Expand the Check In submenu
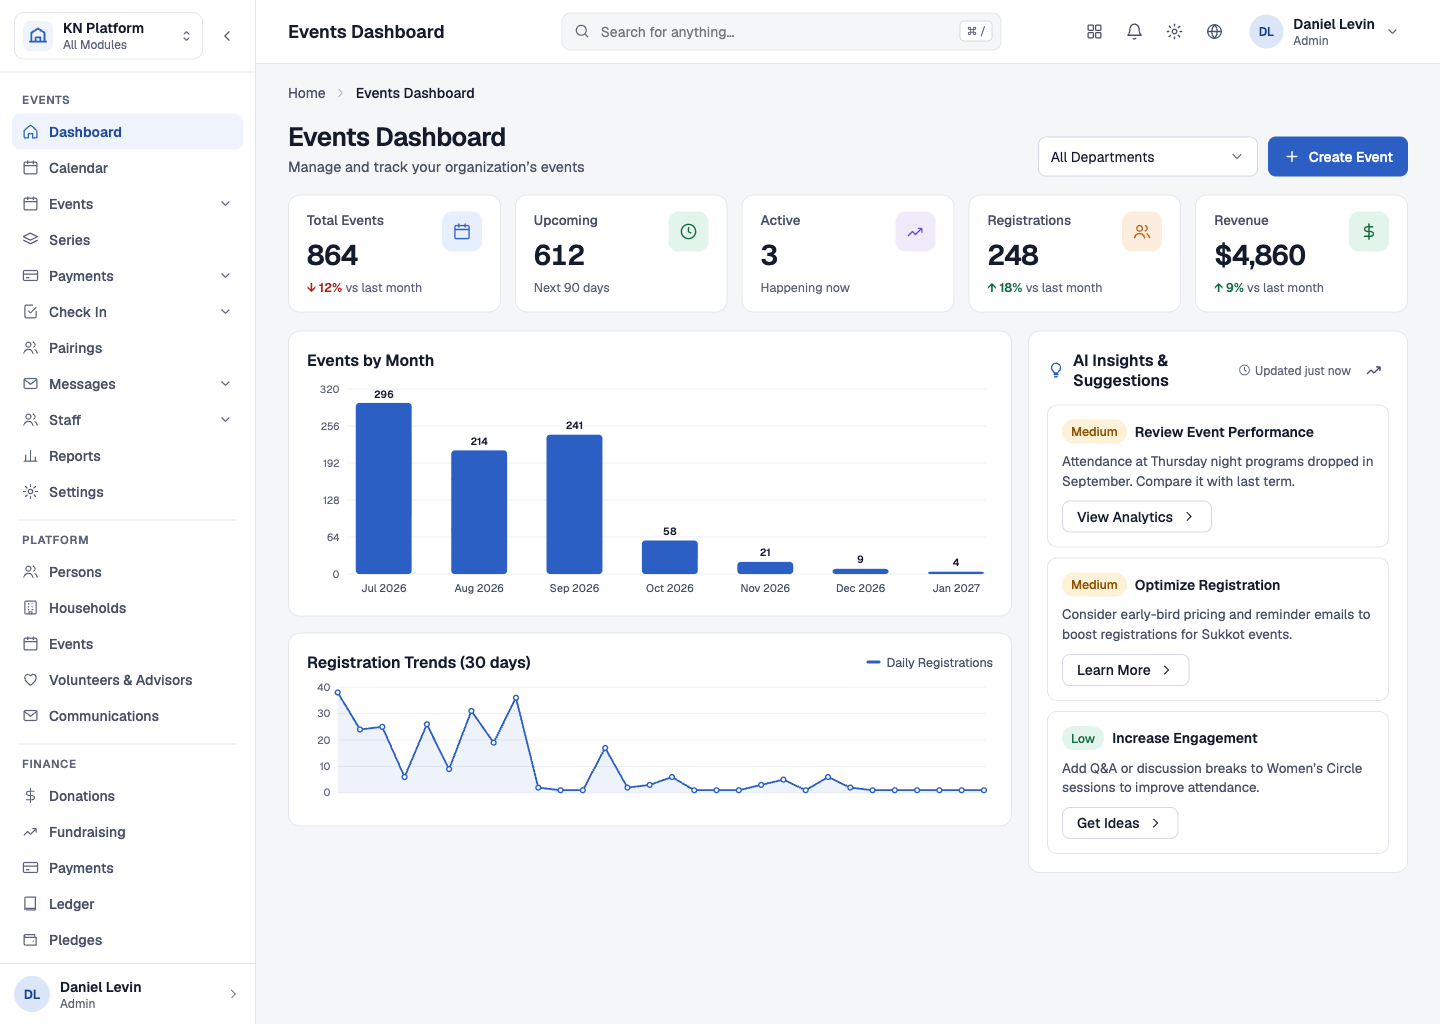1440x1024 pixels. [225, 312]
